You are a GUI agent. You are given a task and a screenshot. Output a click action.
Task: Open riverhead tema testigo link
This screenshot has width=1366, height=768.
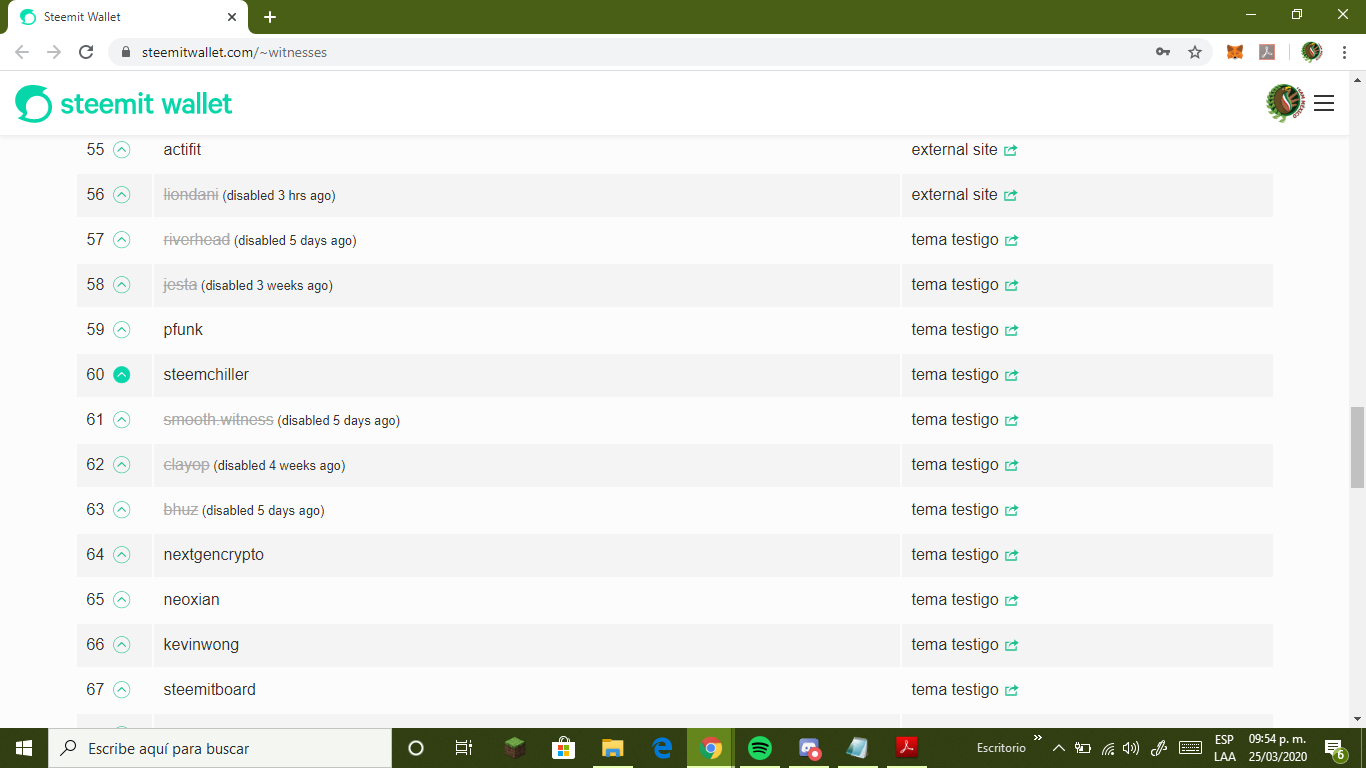point(965,240)
